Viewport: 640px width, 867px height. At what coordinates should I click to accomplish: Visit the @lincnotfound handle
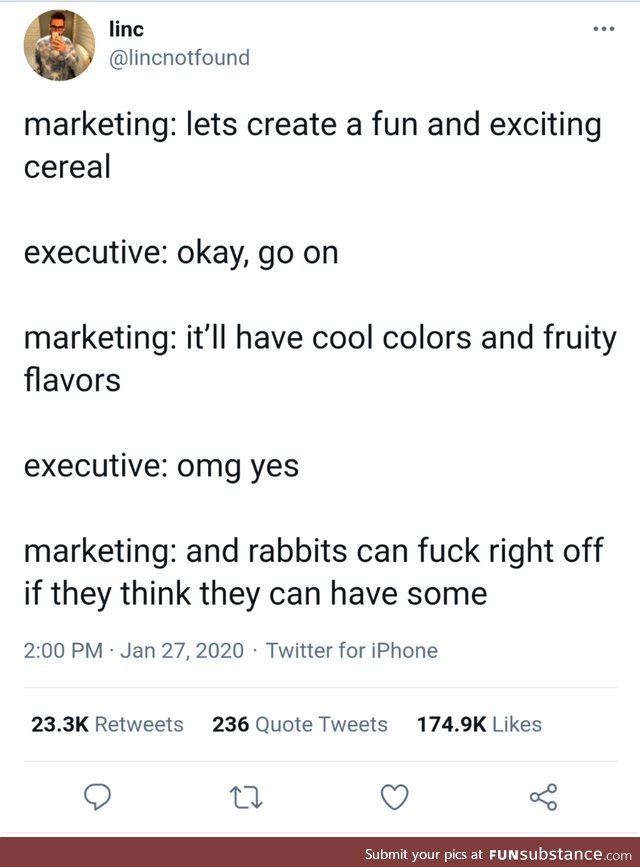tap(178, 58)
